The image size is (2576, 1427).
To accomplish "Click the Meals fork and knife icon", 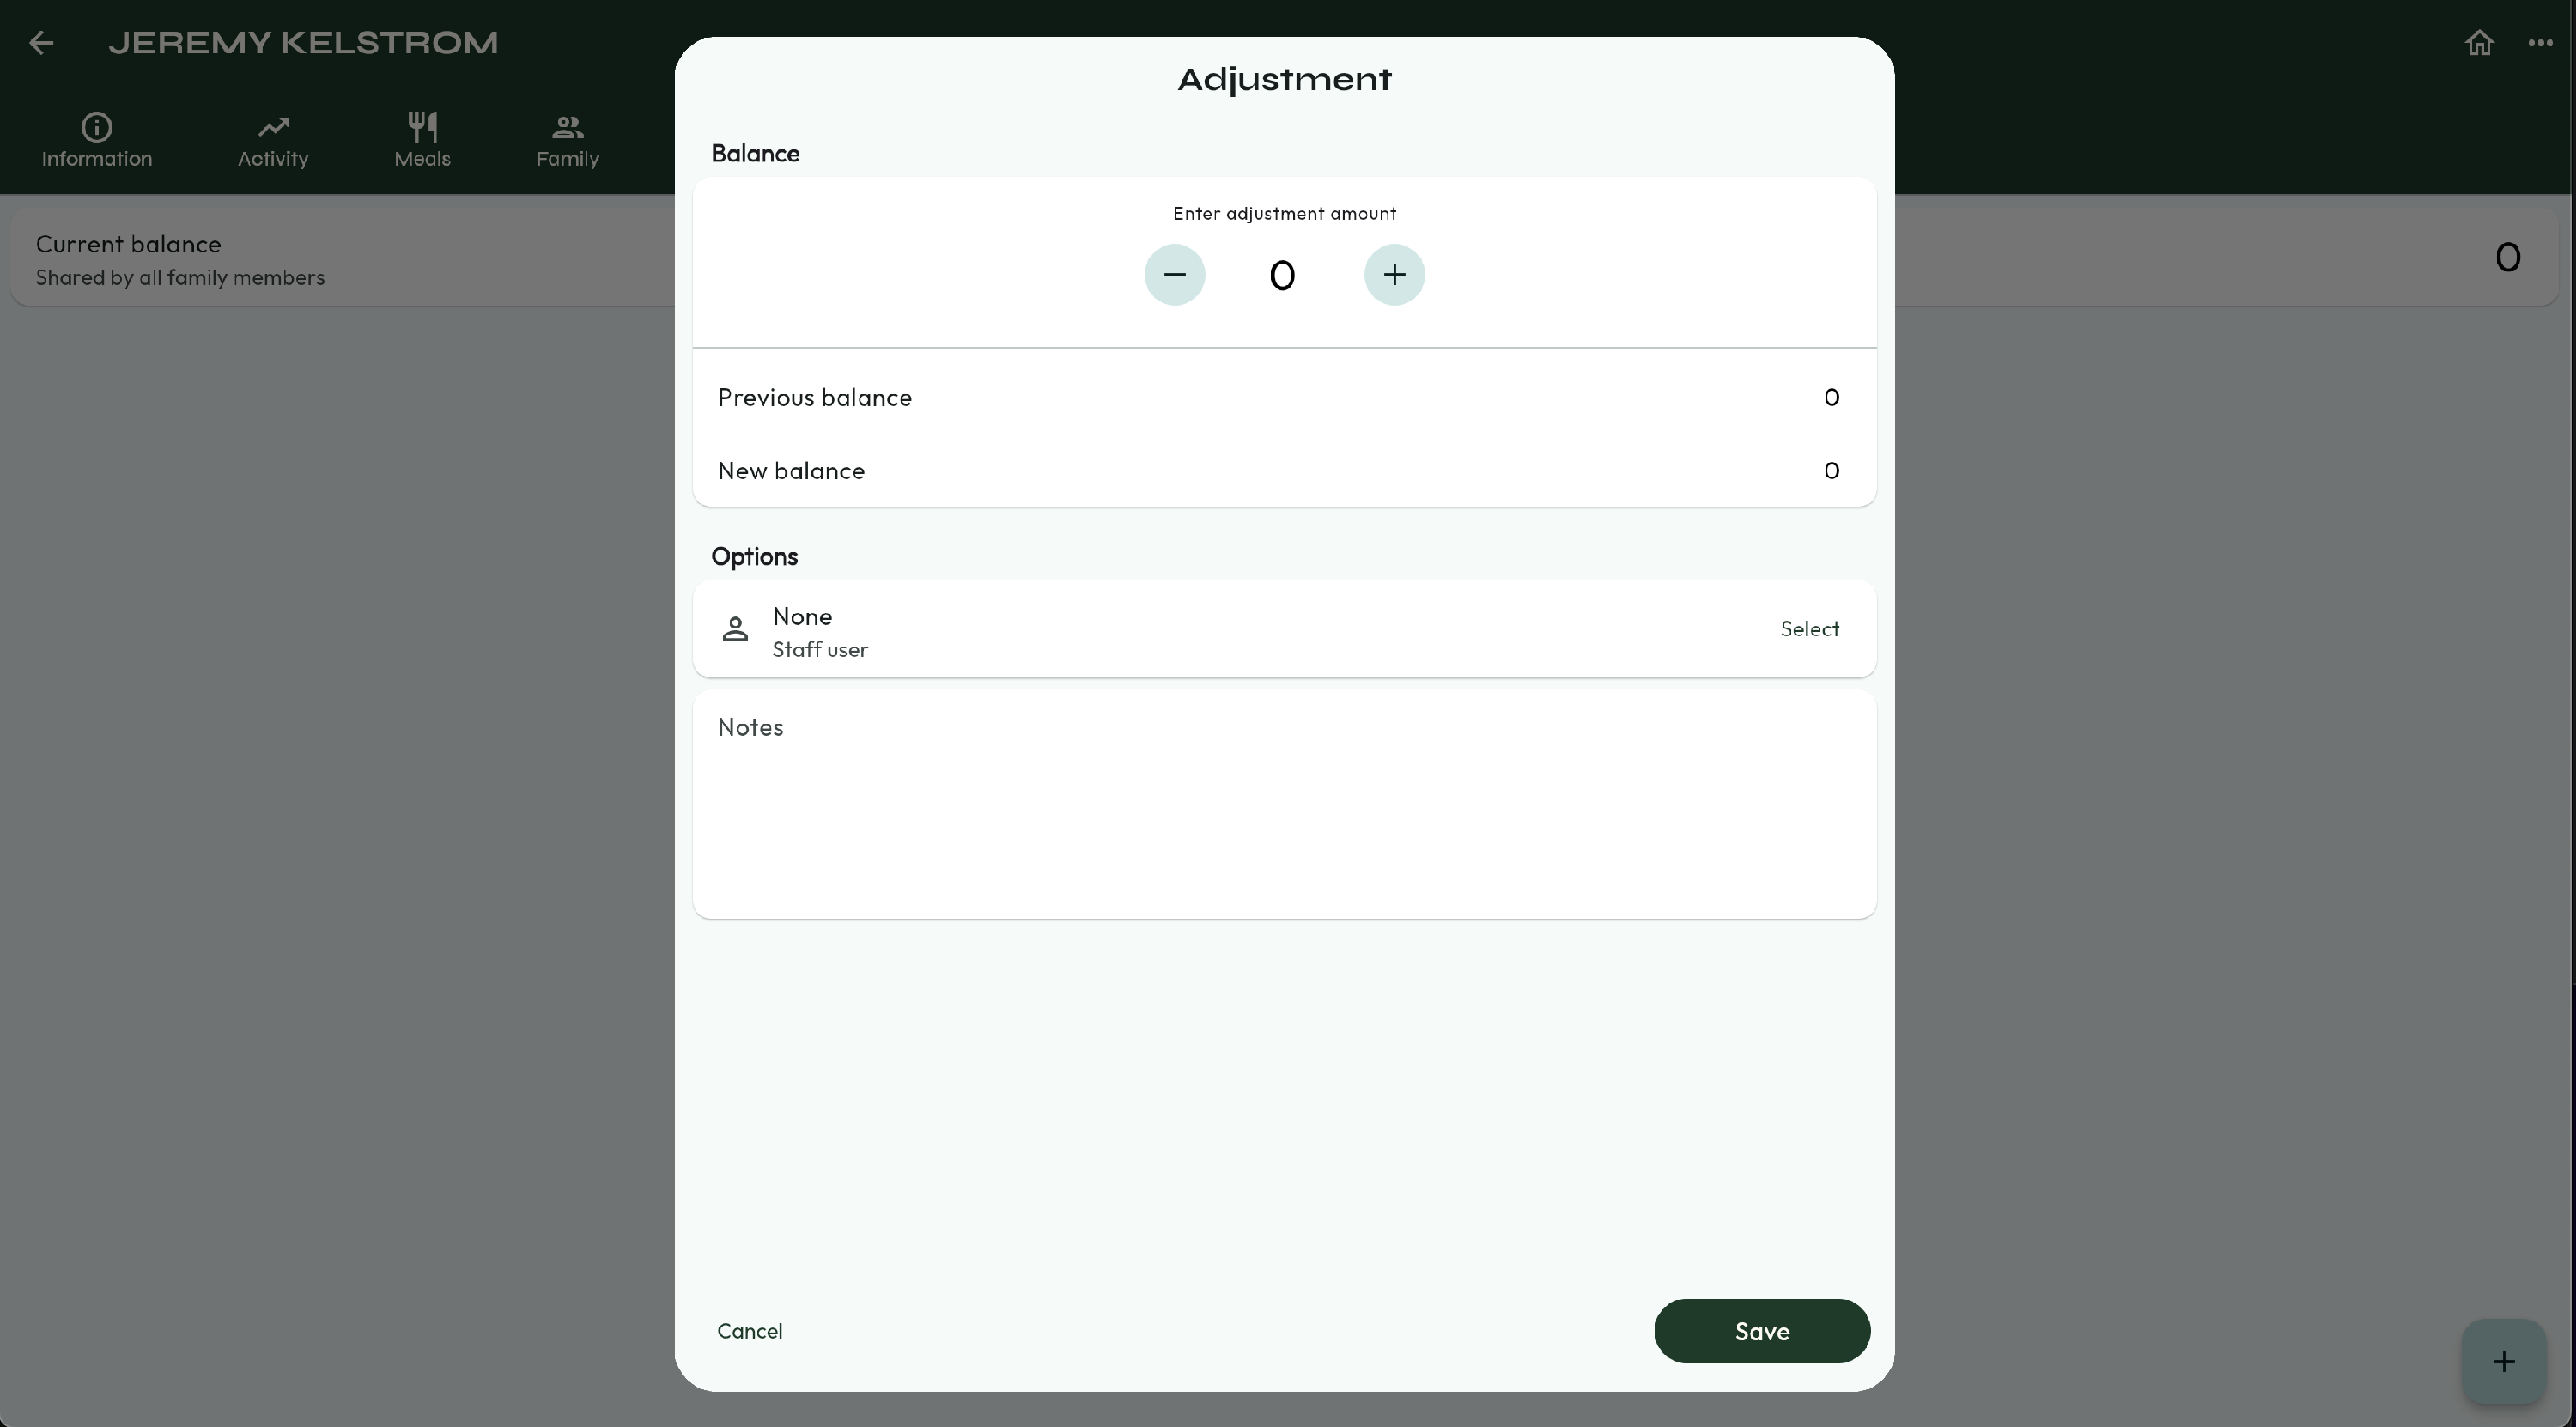I will click(422, 126).
